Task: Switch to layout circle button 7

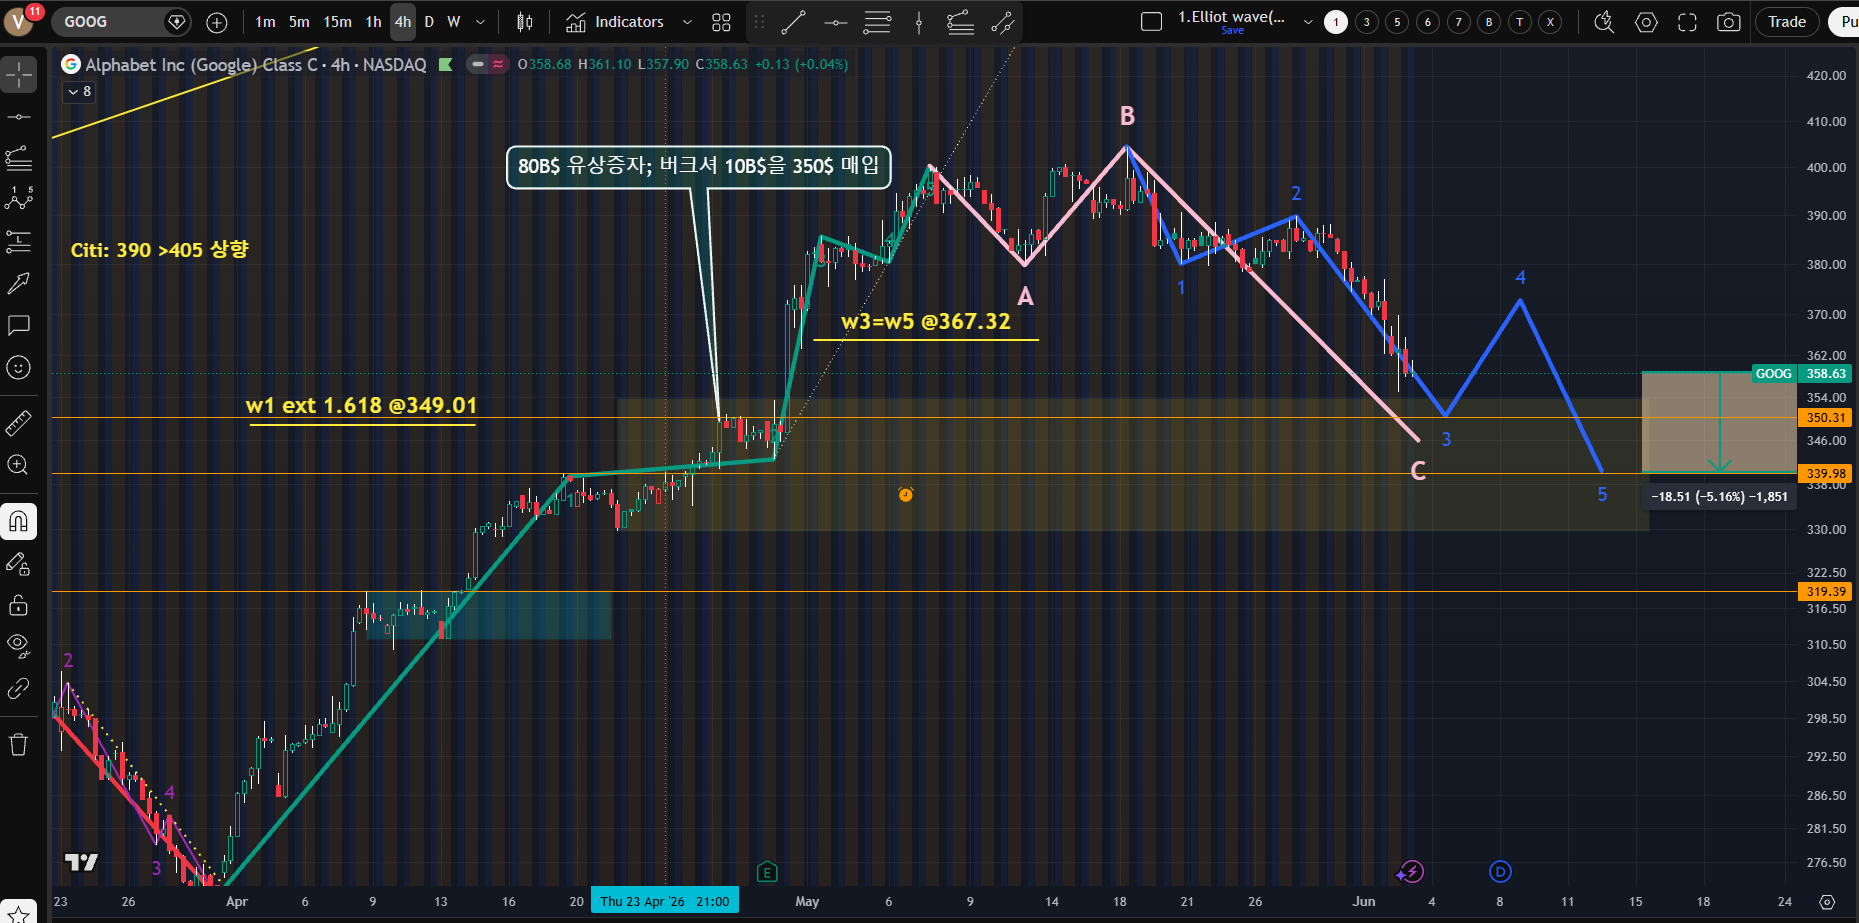Action: point(1459,22)
